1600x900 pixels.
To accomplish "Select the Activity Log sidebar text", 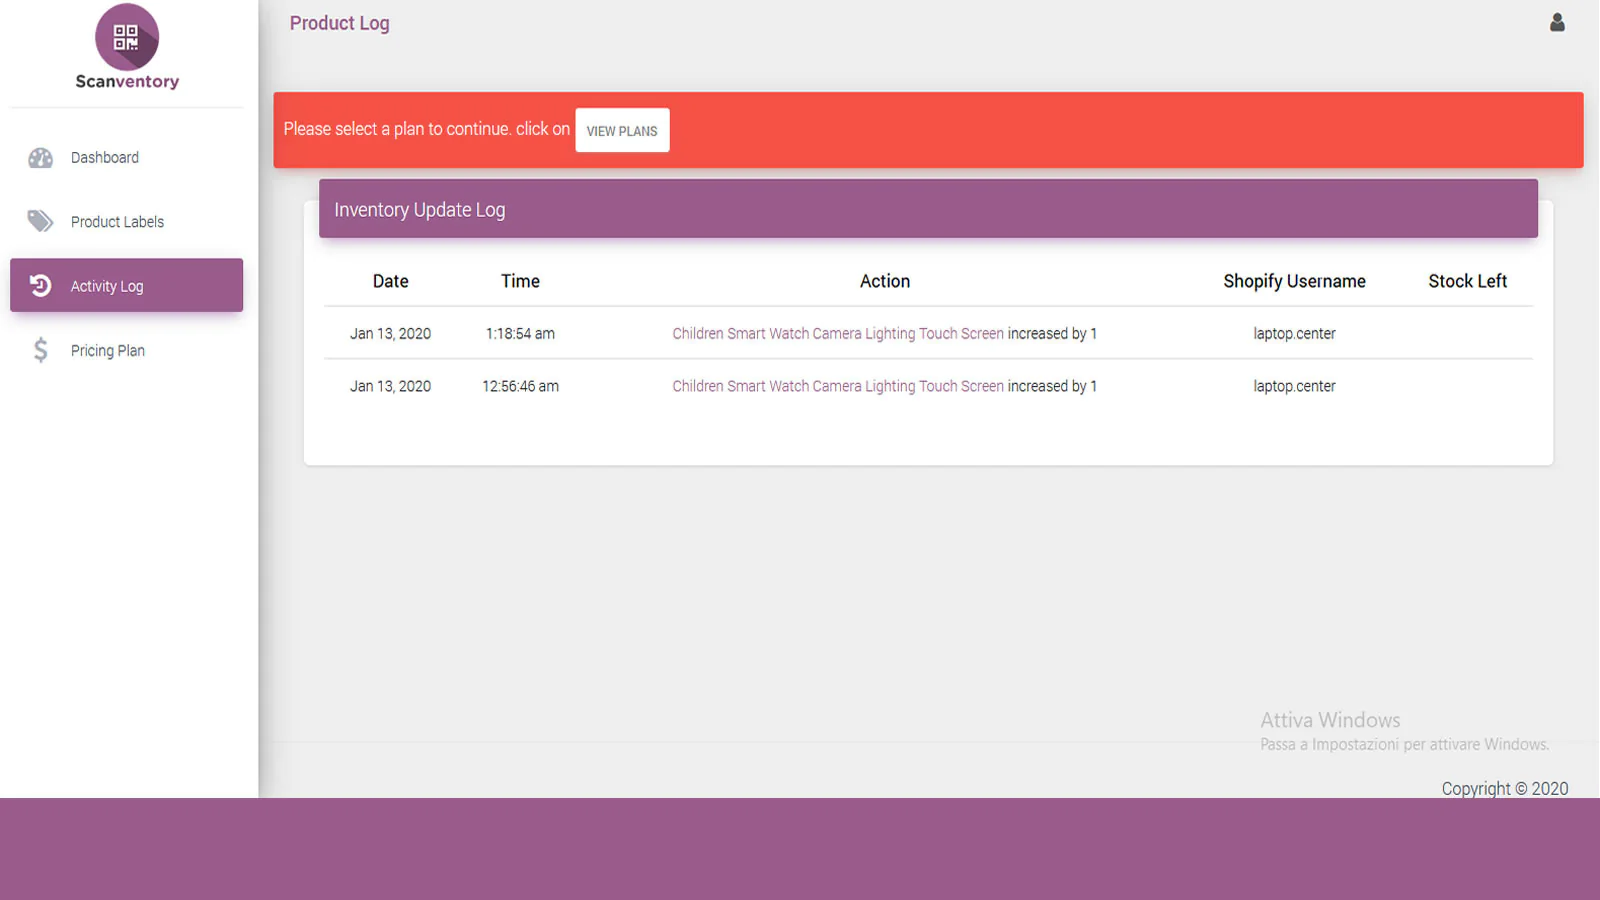I will click(107, 286).
